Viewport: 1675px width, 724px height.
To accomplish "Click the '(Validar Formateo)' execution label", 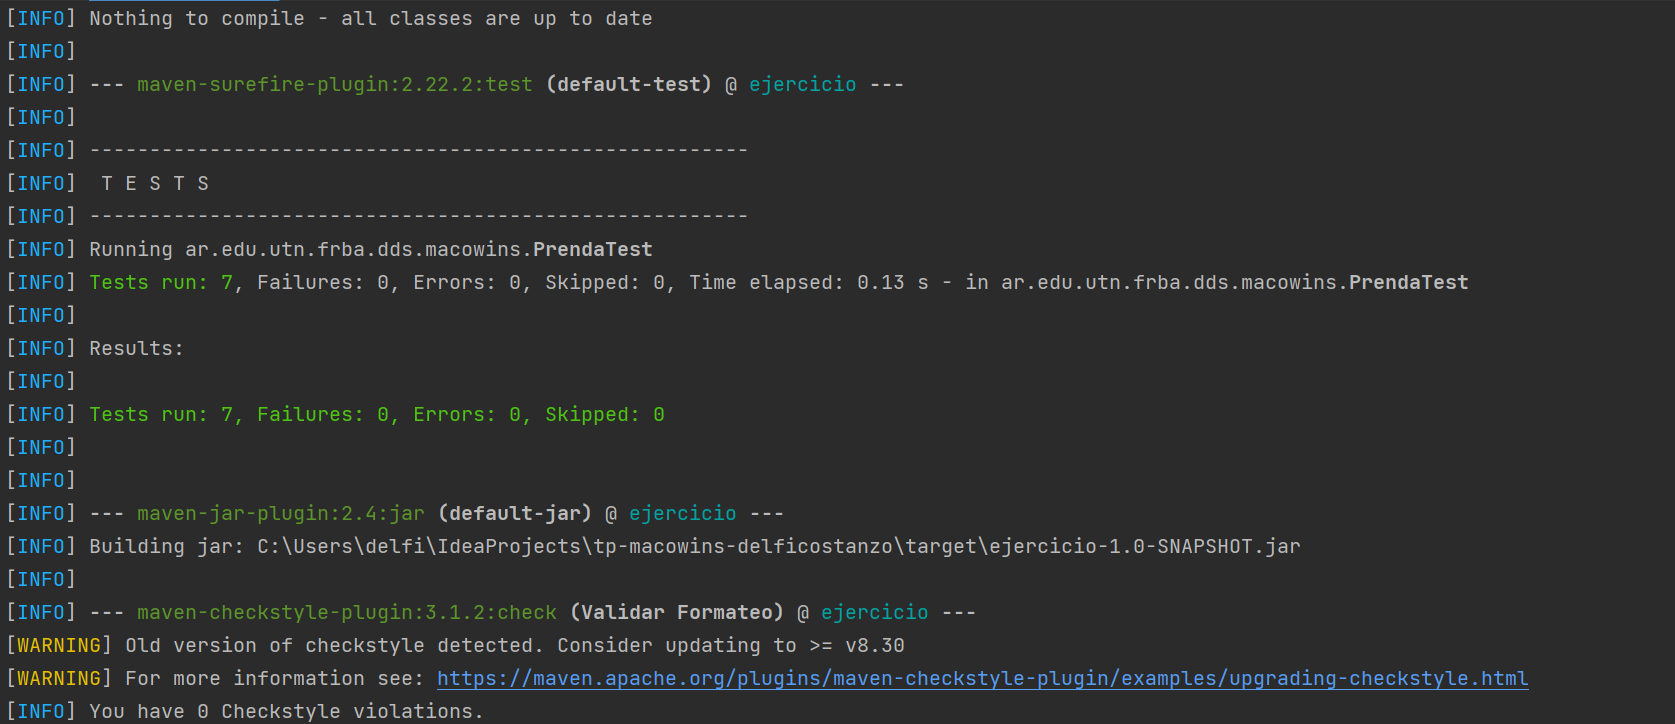I will [x=677, y=612].
